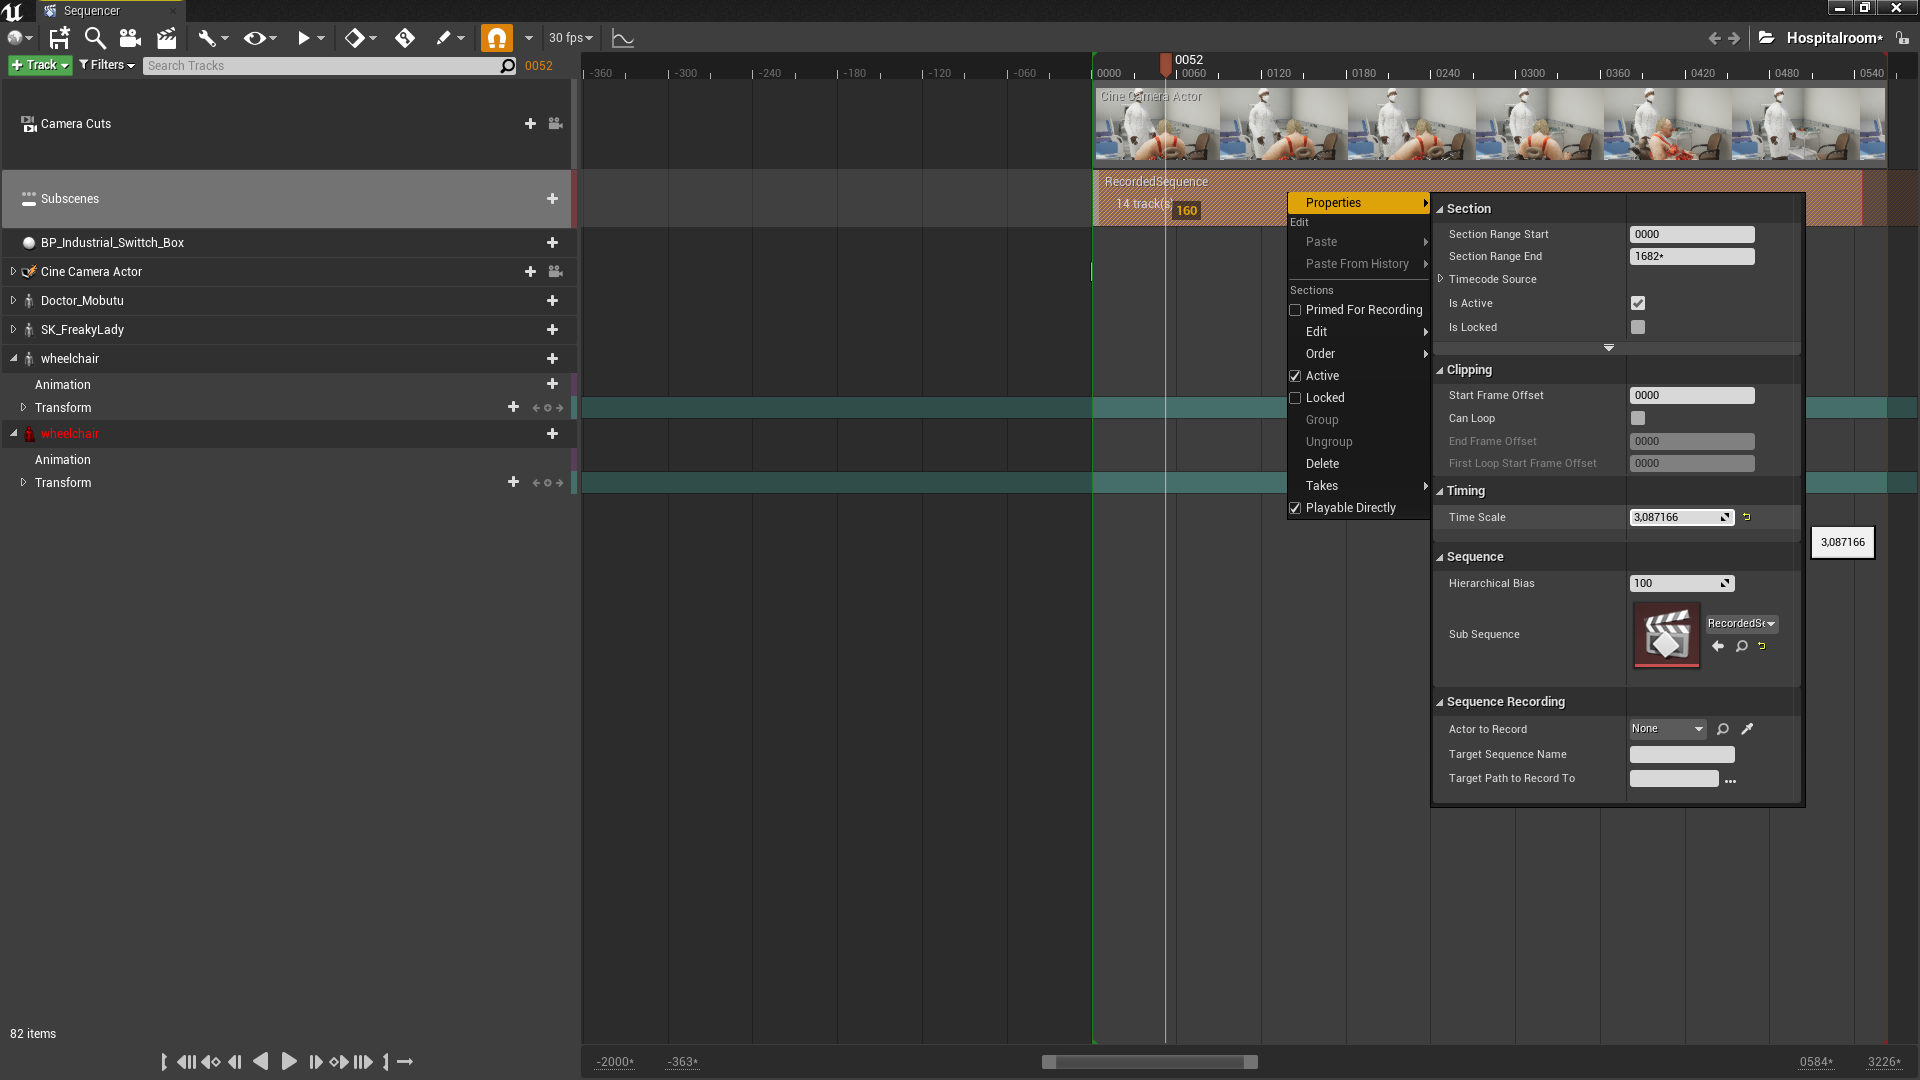Open the key options diamond icon
The image size is (1920, 1080).
point(360,38)
